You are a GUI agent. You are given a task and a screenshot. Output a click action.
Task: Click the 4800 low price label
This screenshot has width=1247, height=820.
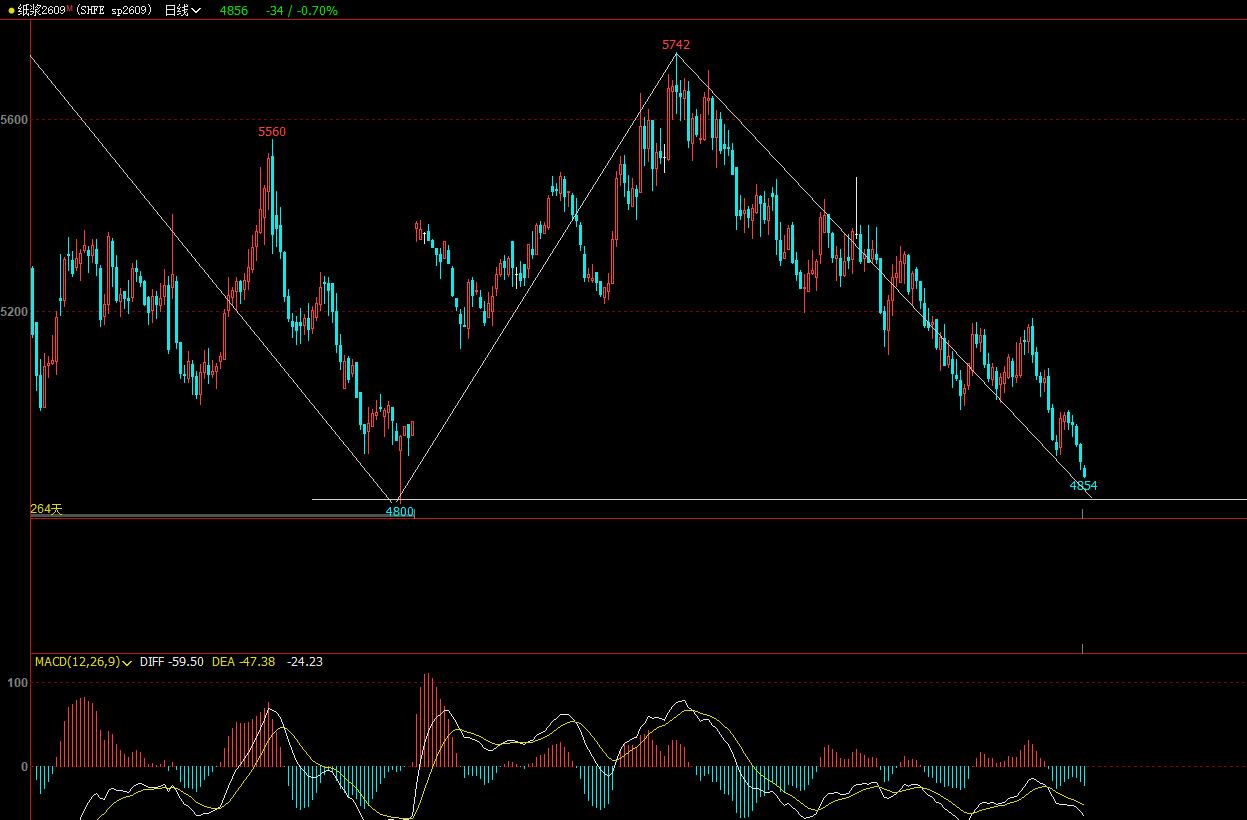coord(399,511)
